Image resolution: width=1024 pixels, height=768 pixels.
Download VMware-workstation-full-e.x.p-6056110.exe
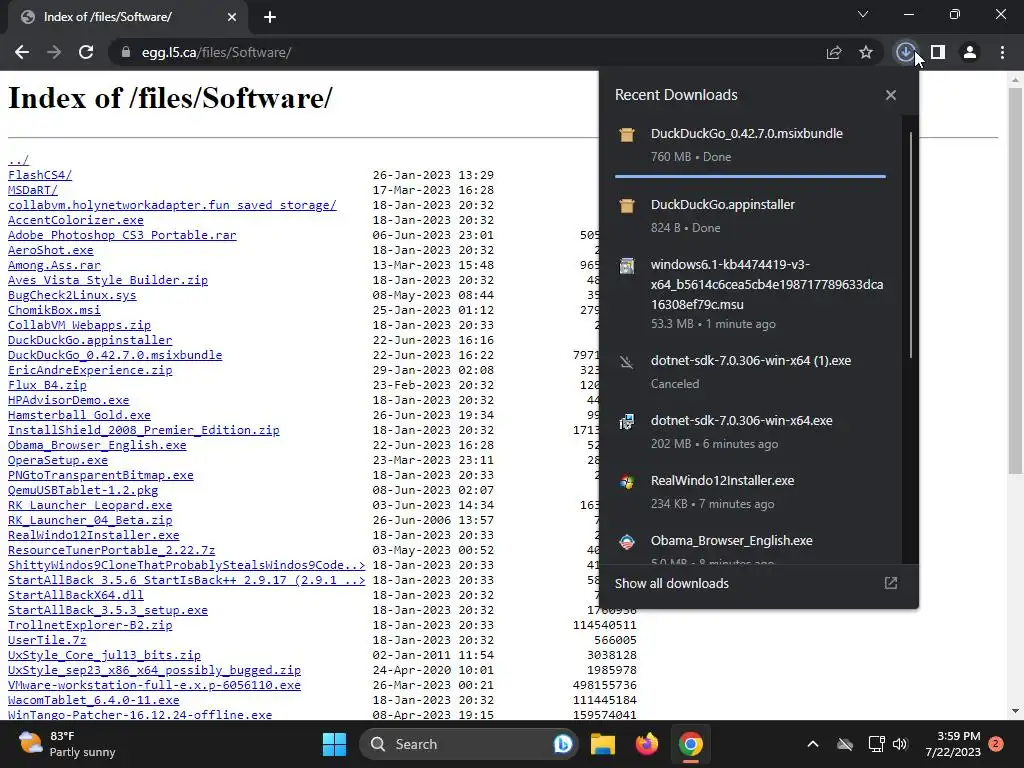(154, 686)
